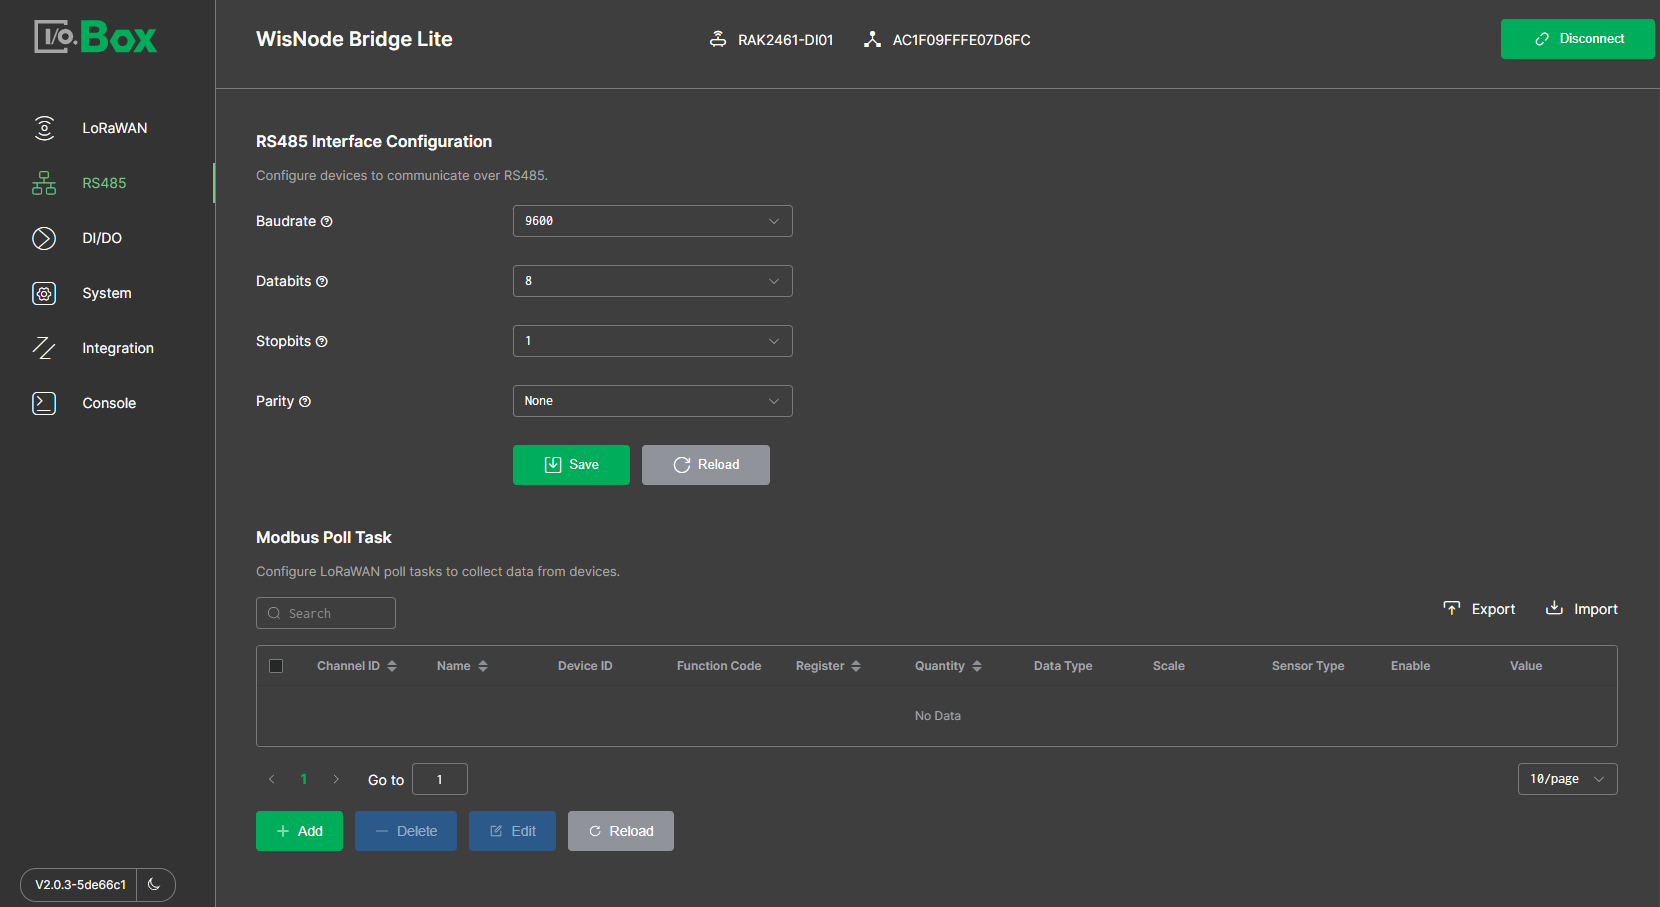Screen dimensions: 1660x907
Task: Reload the RS485 interface configuration
Action: (x=706, y=465)
